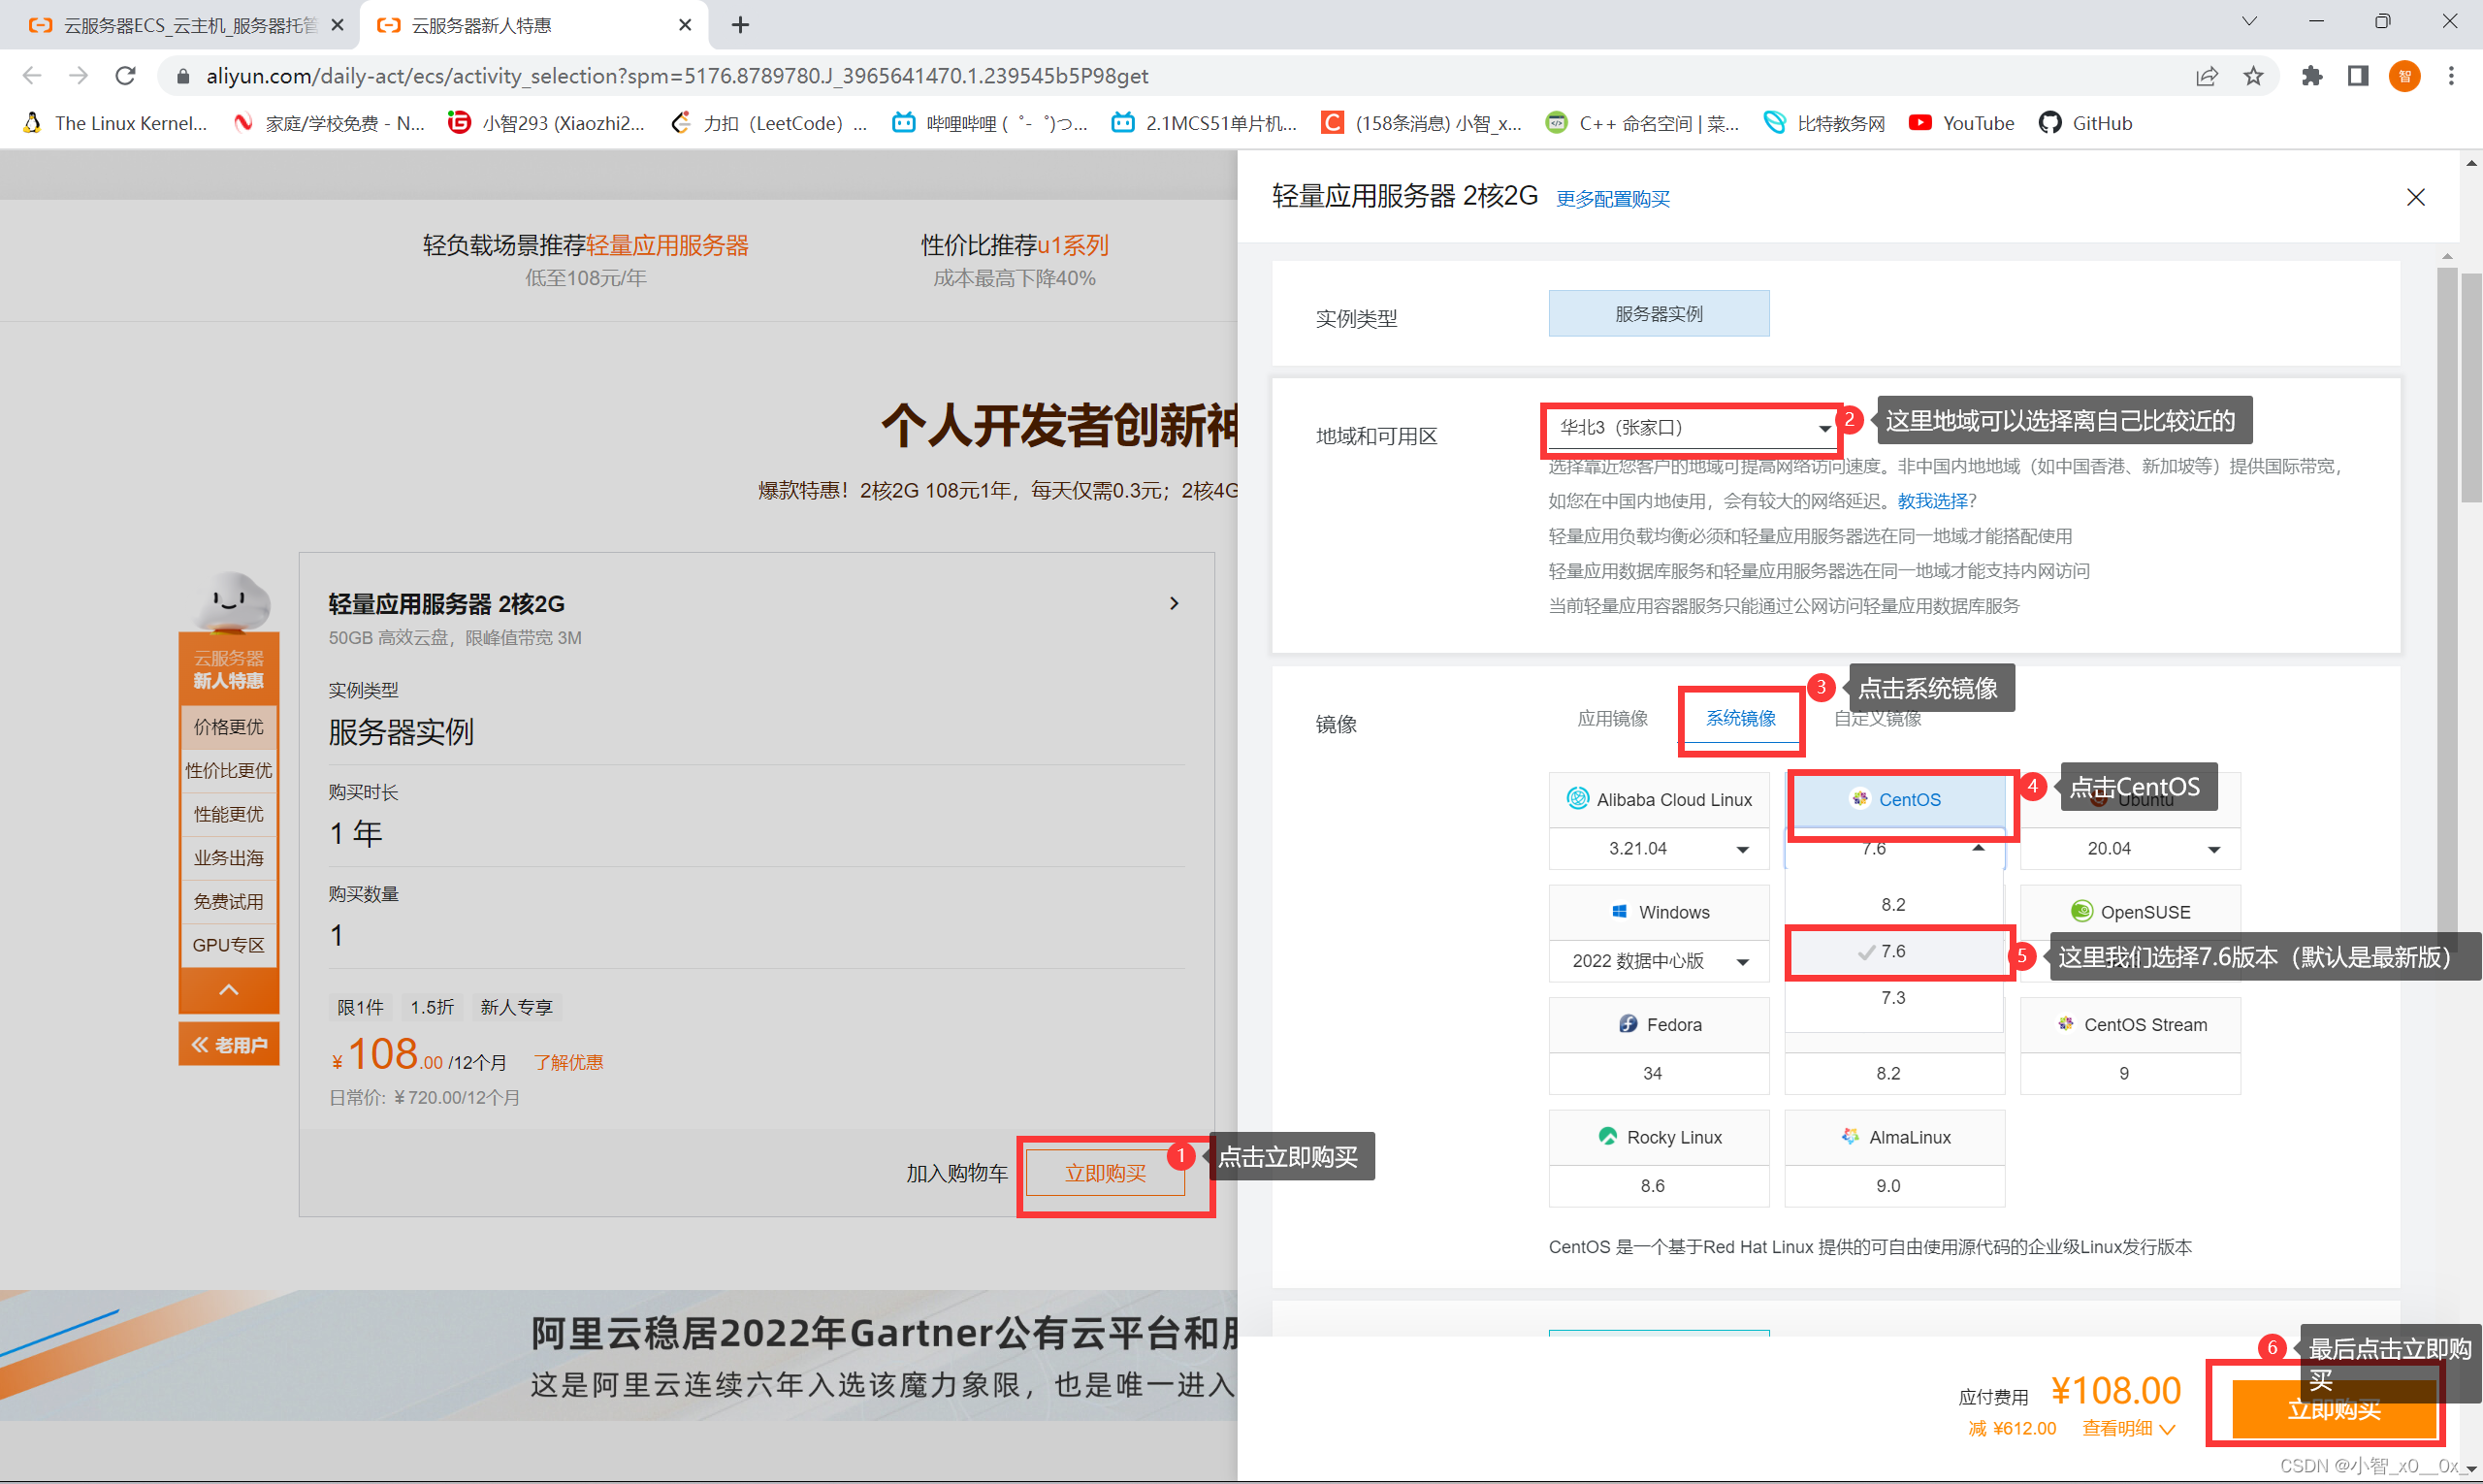Jump to 性价比更优 in the side nav
Image resolution: width=2483 pixels, height=1484 pixels.
coord(228,770)
